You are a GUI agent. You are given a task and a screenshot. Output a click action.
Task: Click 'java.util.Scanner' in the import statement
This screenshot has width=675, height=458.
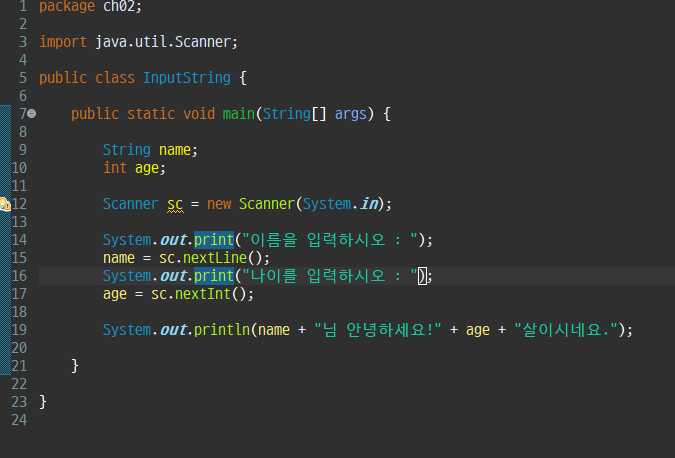163,42
